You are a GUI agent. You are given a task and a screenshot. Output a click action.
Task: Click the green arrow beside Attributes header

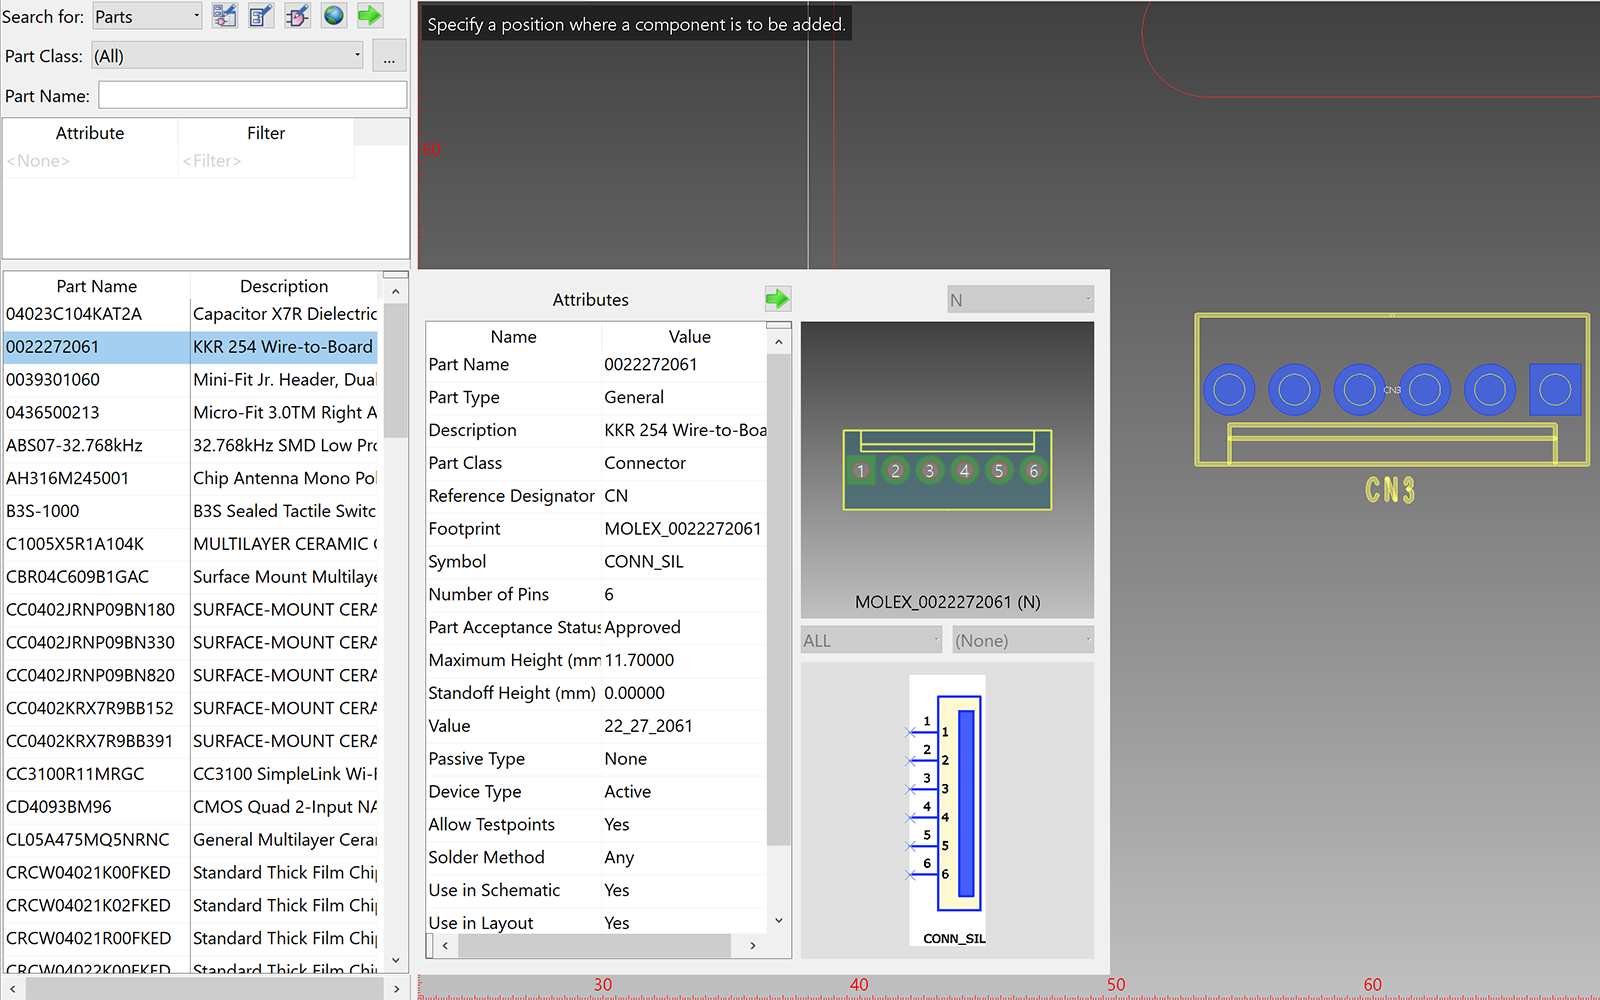coord(777,298)
